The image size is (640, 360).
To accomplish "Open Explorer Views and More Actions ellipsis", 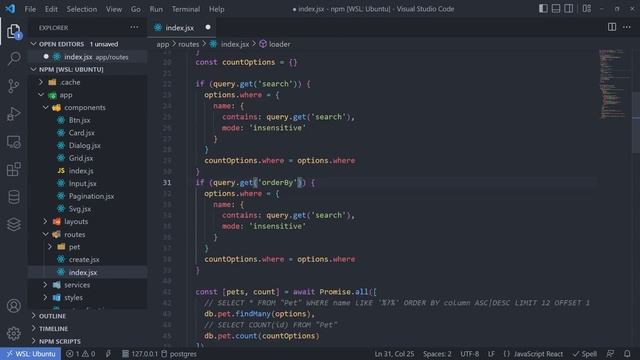I will (134, 27).
